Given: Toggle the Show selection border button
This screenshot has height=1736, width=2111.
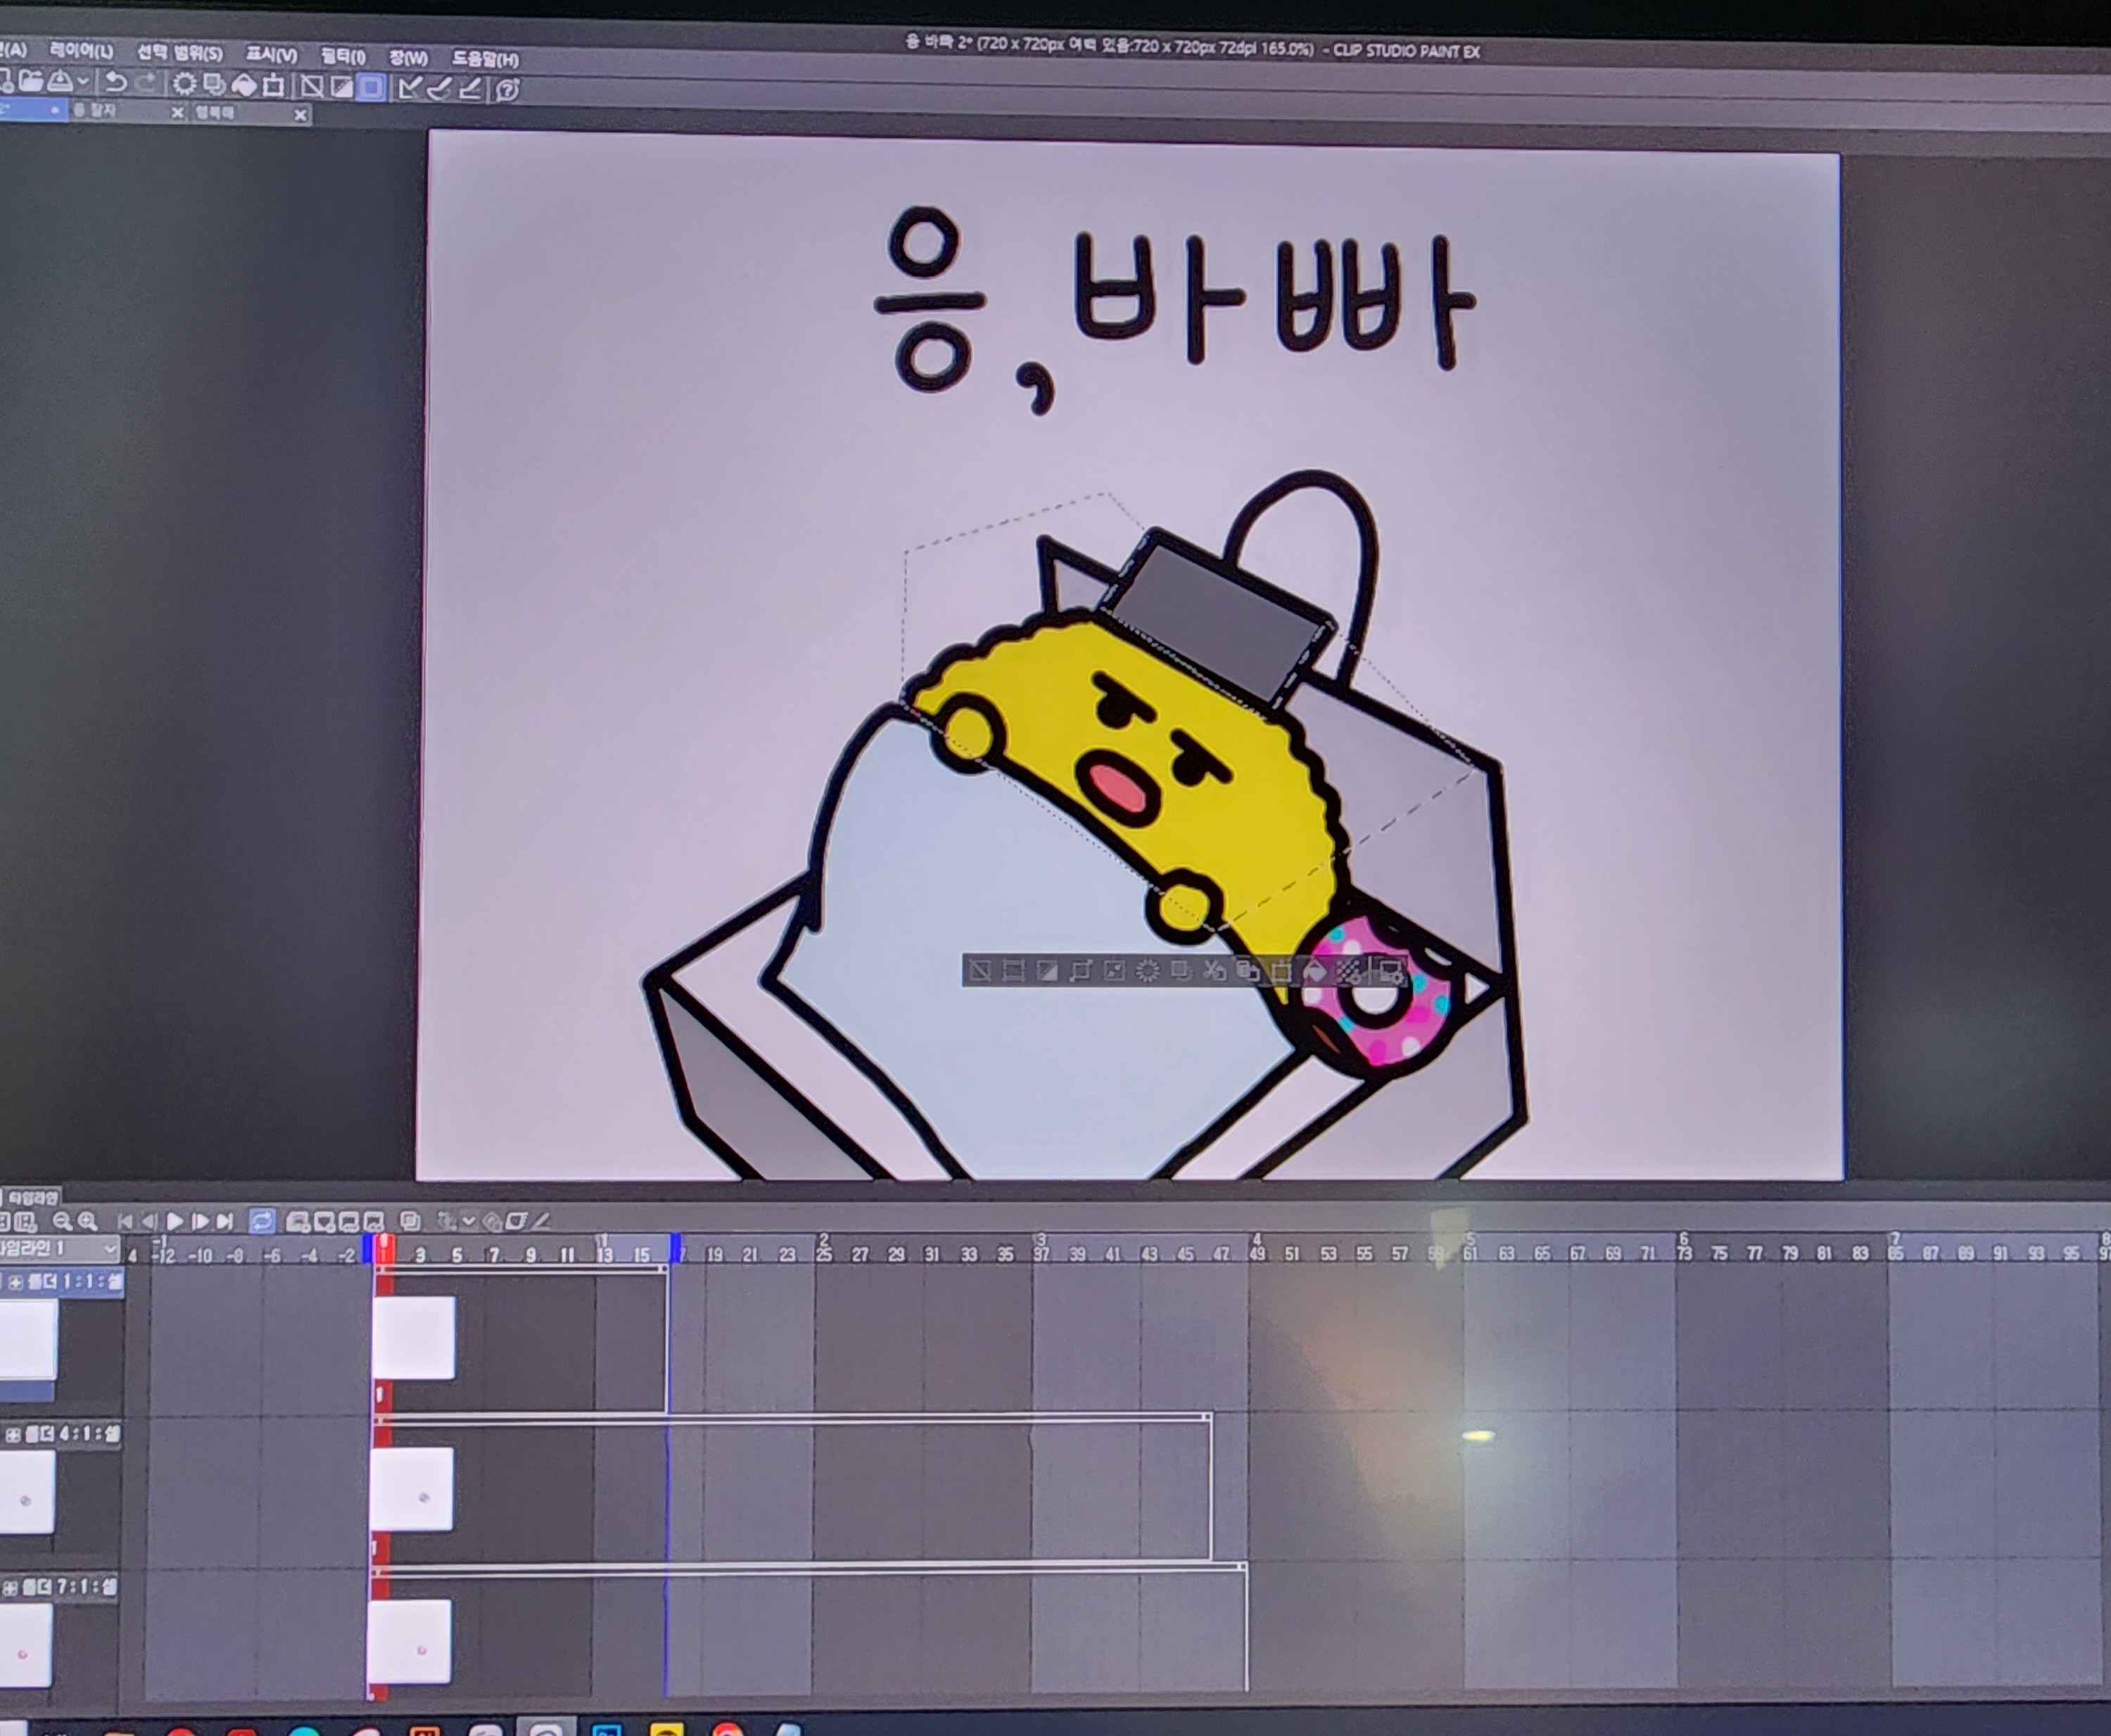Looking at the screenshot, I should 371,88.
